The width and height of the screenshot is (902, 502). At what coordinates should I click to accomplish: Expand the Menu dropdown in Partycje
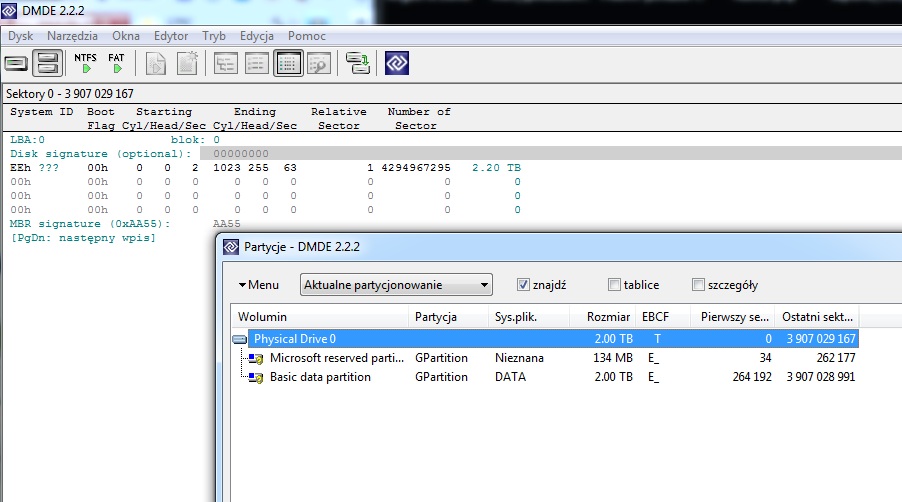[259, 285]
